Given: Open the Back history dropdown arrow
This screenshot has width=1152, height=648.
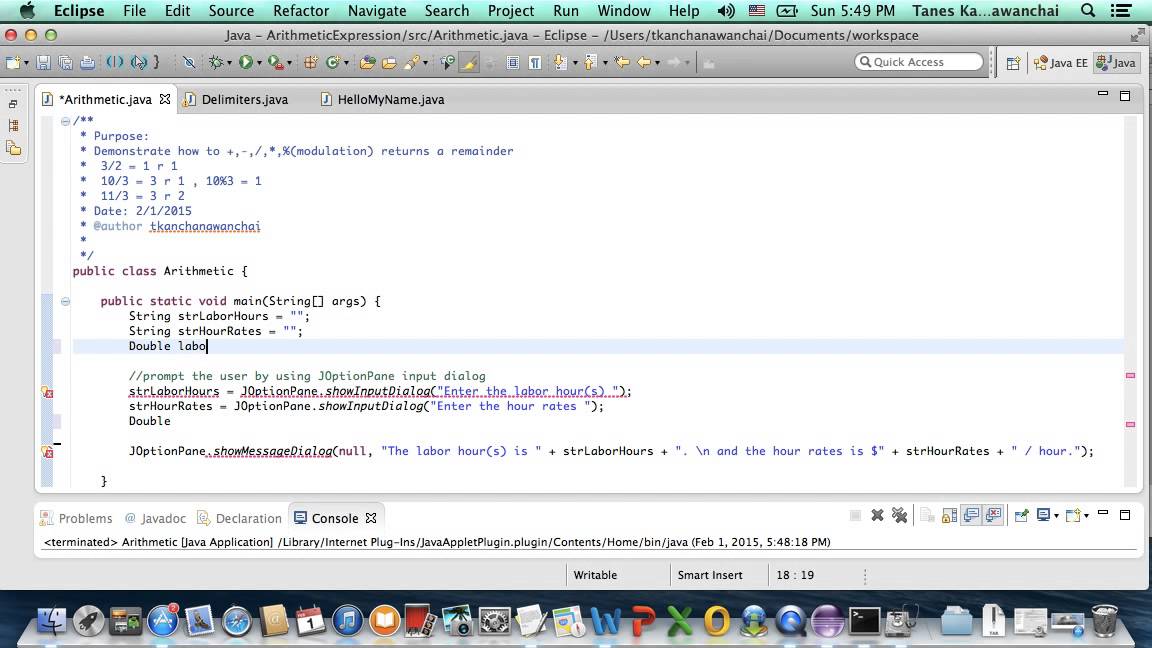Looking at the screenshot, I should coord(658,64).
